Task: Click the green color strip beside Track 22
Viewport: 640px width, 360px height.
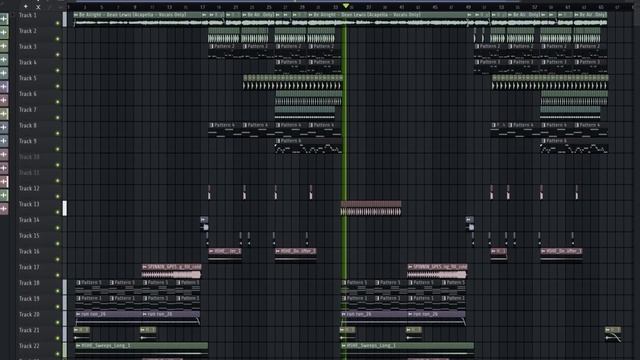Action: click(x=64, y=350)
